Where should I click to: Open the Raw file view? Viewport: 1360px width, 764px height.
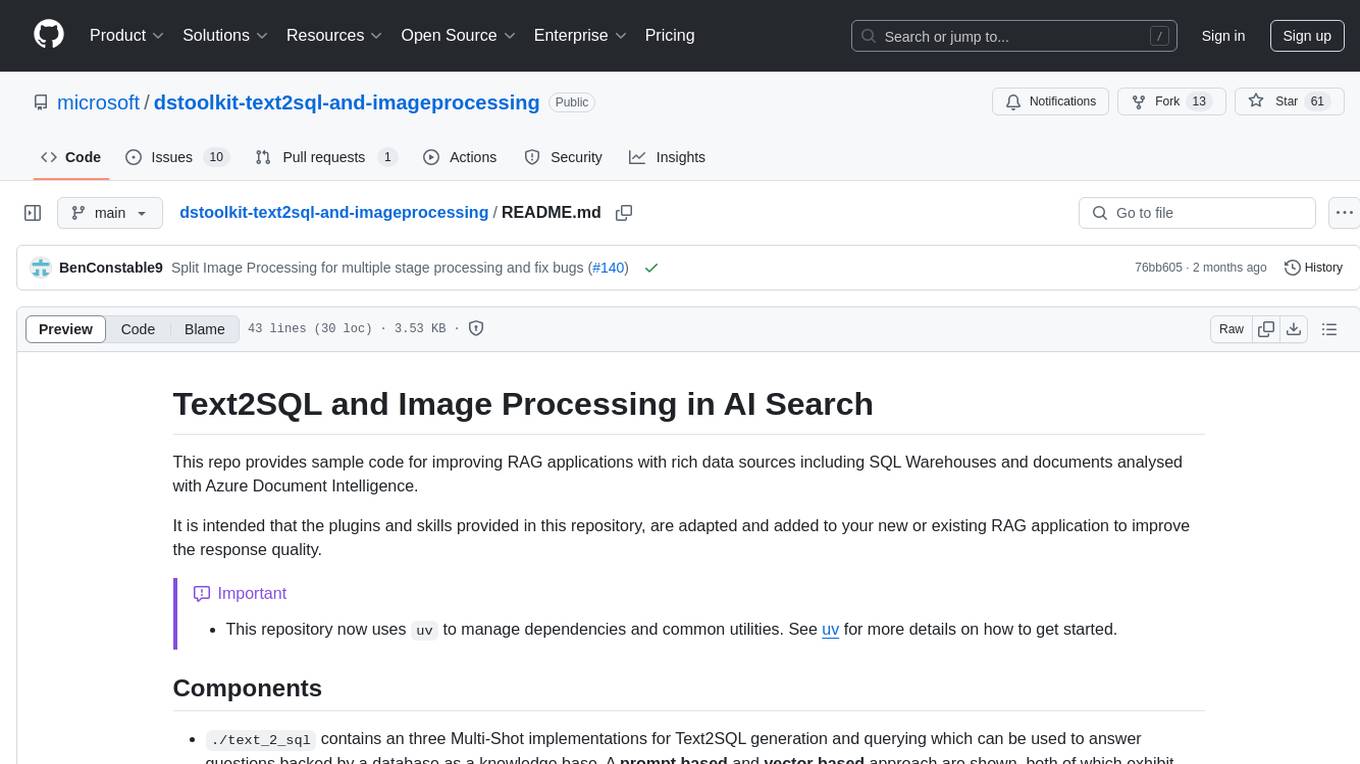(x=1231, y=329)
